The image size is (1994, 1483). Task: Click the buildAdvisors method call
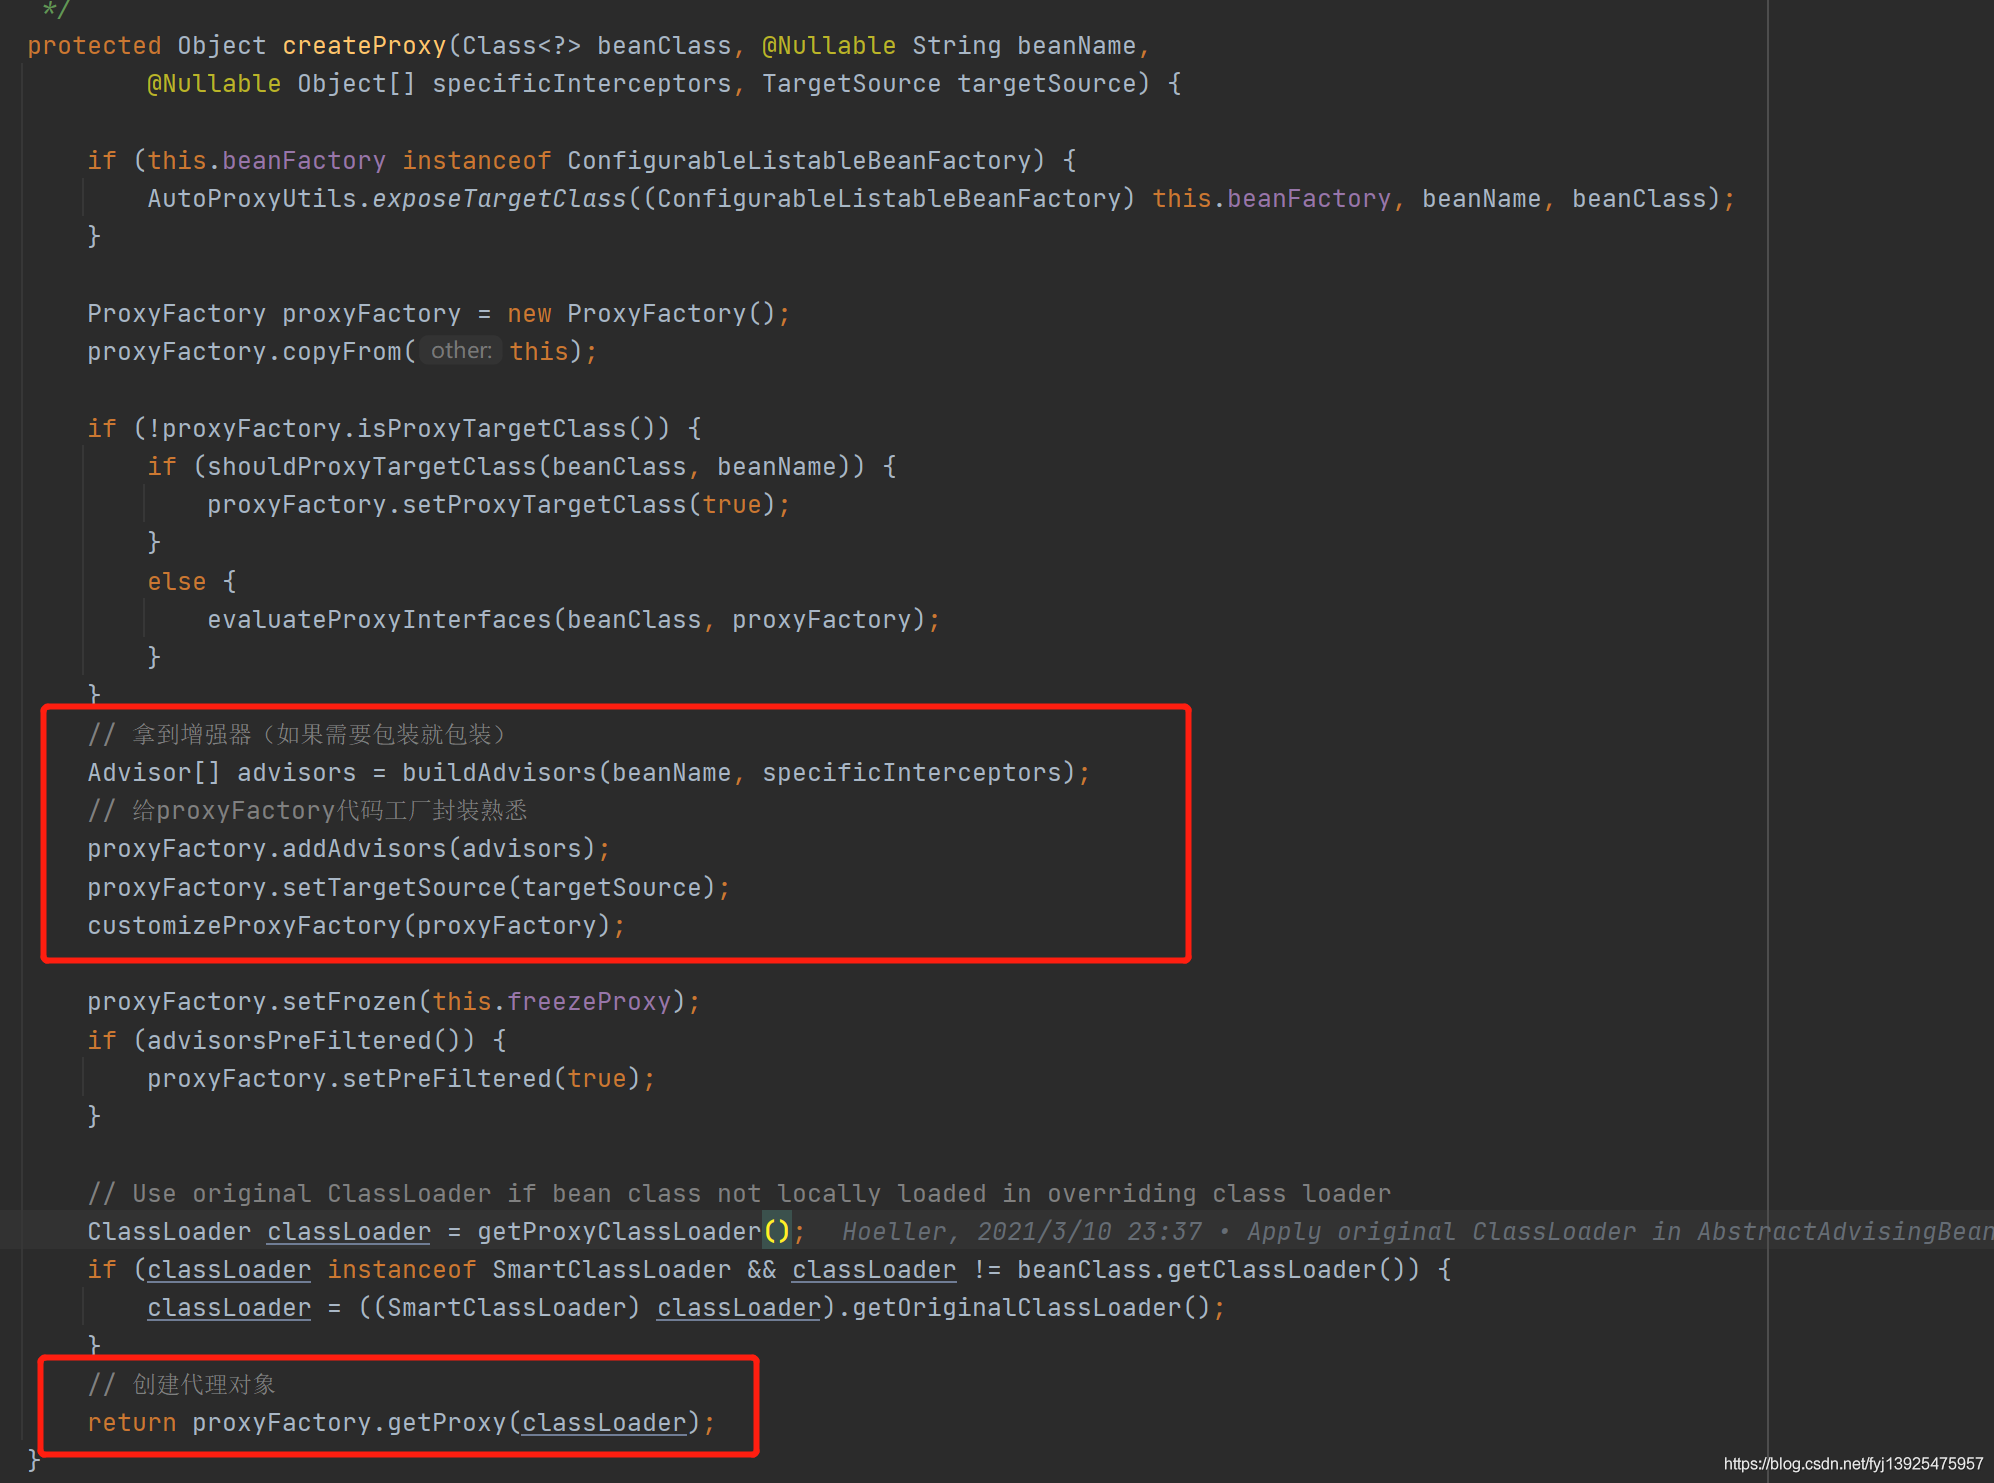[499, 773]
